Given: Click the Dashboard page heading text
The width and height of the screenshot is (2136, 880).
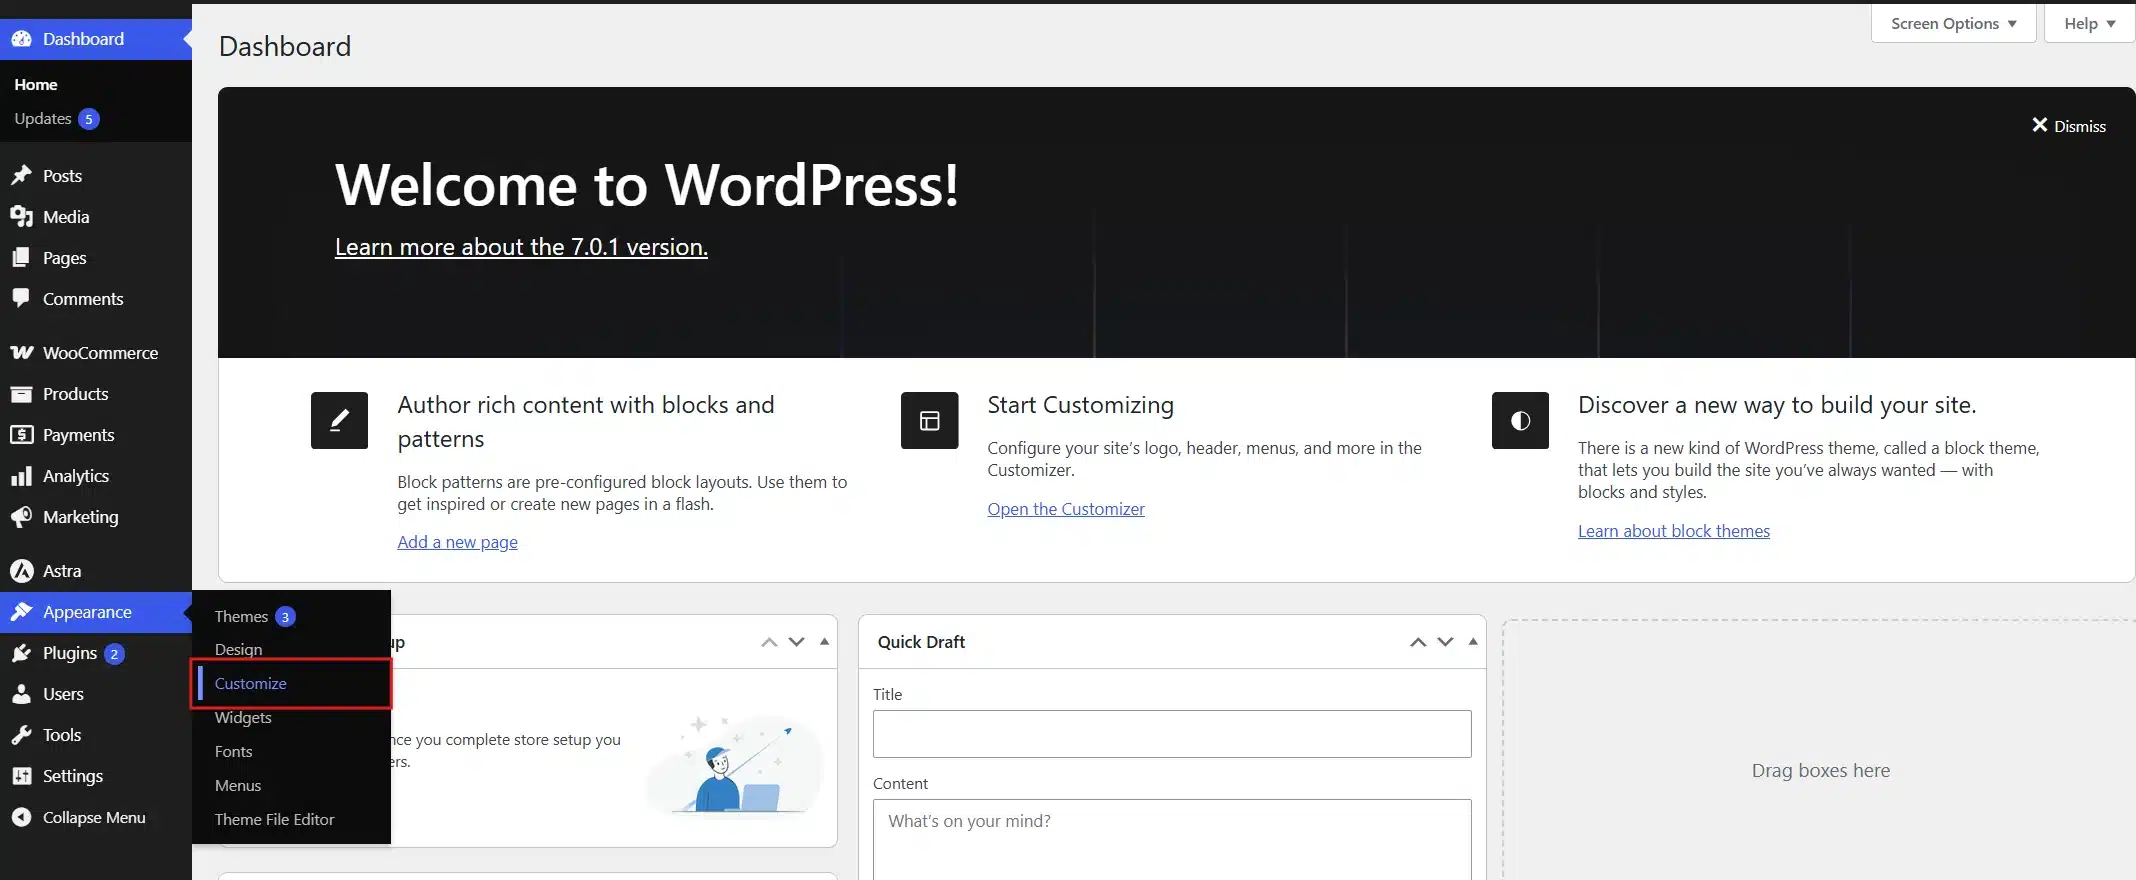Looking at the screenshot, I should [x=285, y=46].
